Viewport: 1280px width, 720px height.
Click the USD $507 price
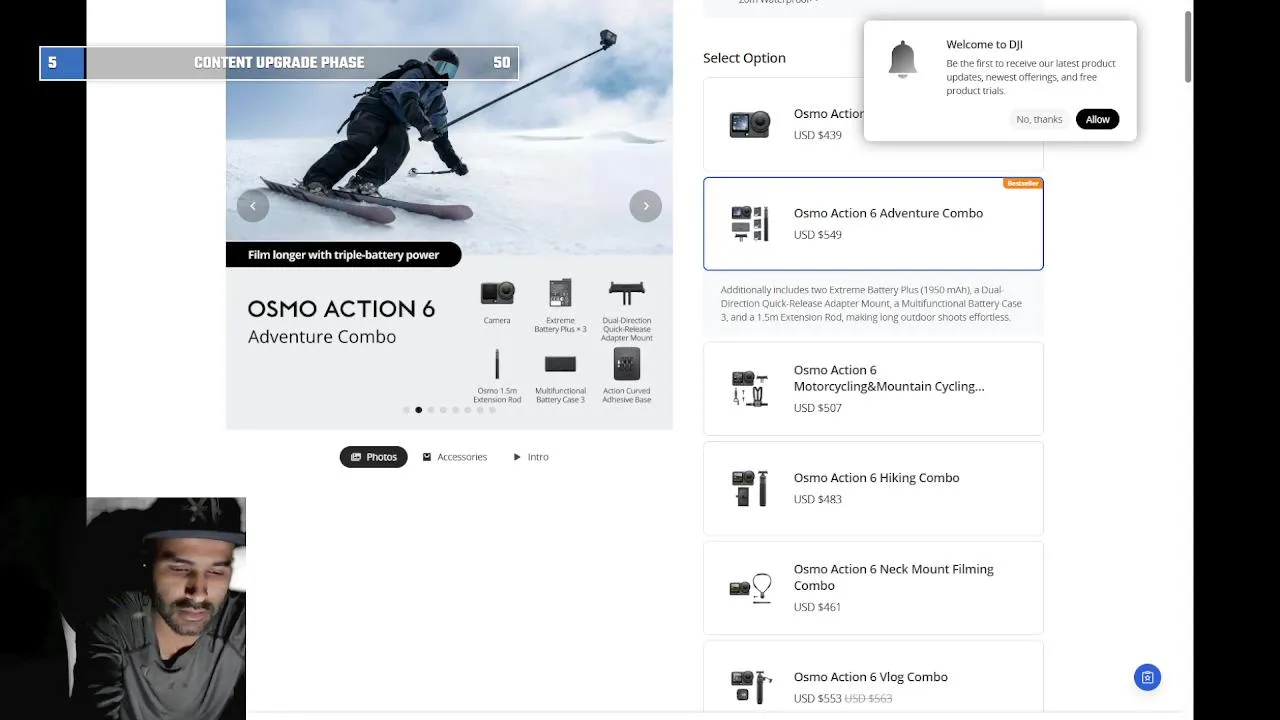point(818,408)
